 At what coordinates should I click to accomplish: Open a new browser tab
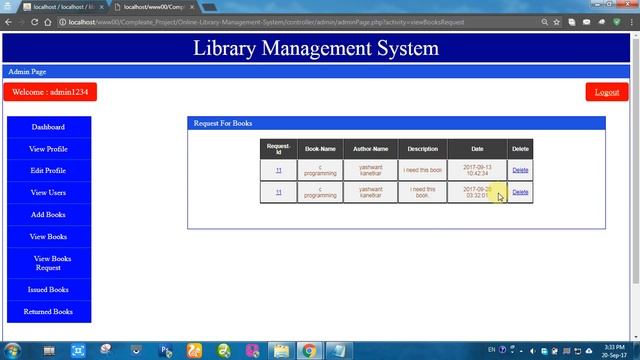tap(209, 7)
